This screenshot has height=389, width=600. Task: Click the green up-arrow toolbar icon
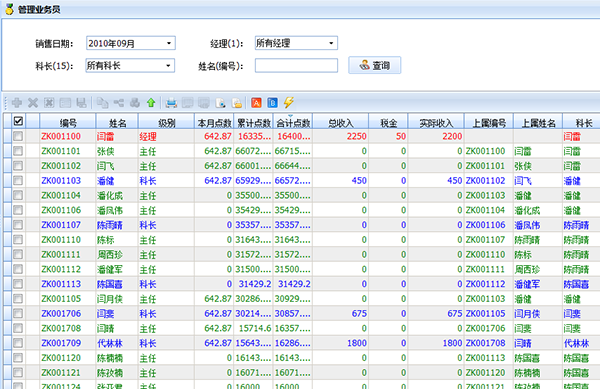pyautogui.click(x=151, y=103)
